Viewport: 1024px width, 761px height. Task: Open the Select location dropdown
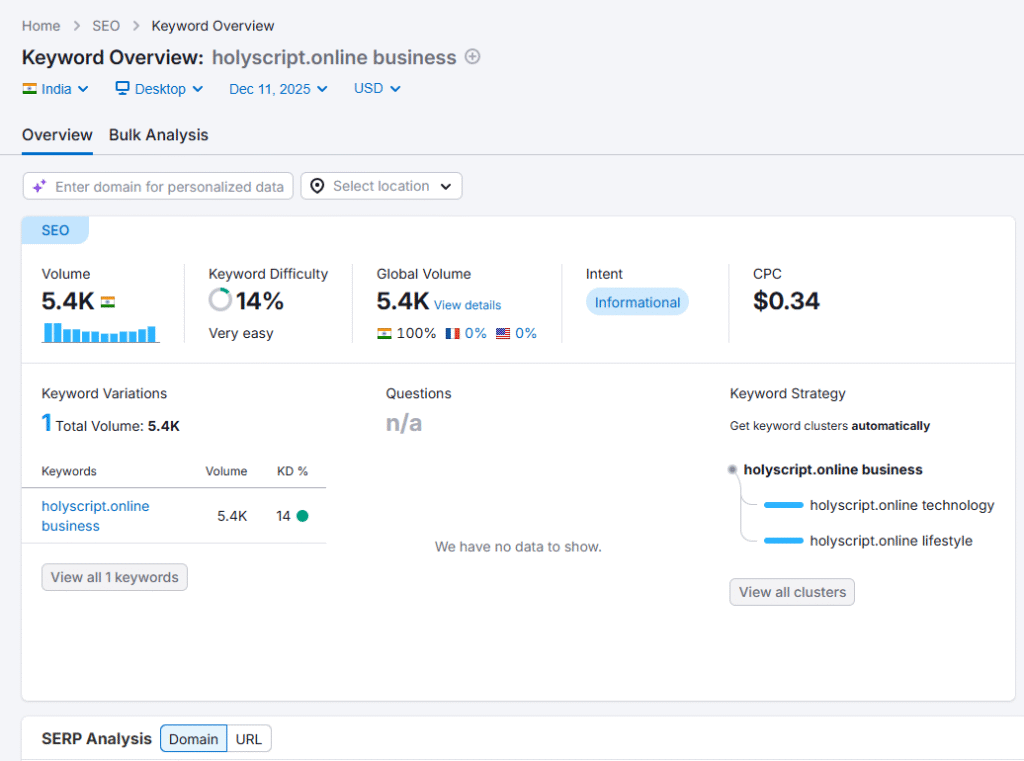pyautogui.click(x=381, y=186)
